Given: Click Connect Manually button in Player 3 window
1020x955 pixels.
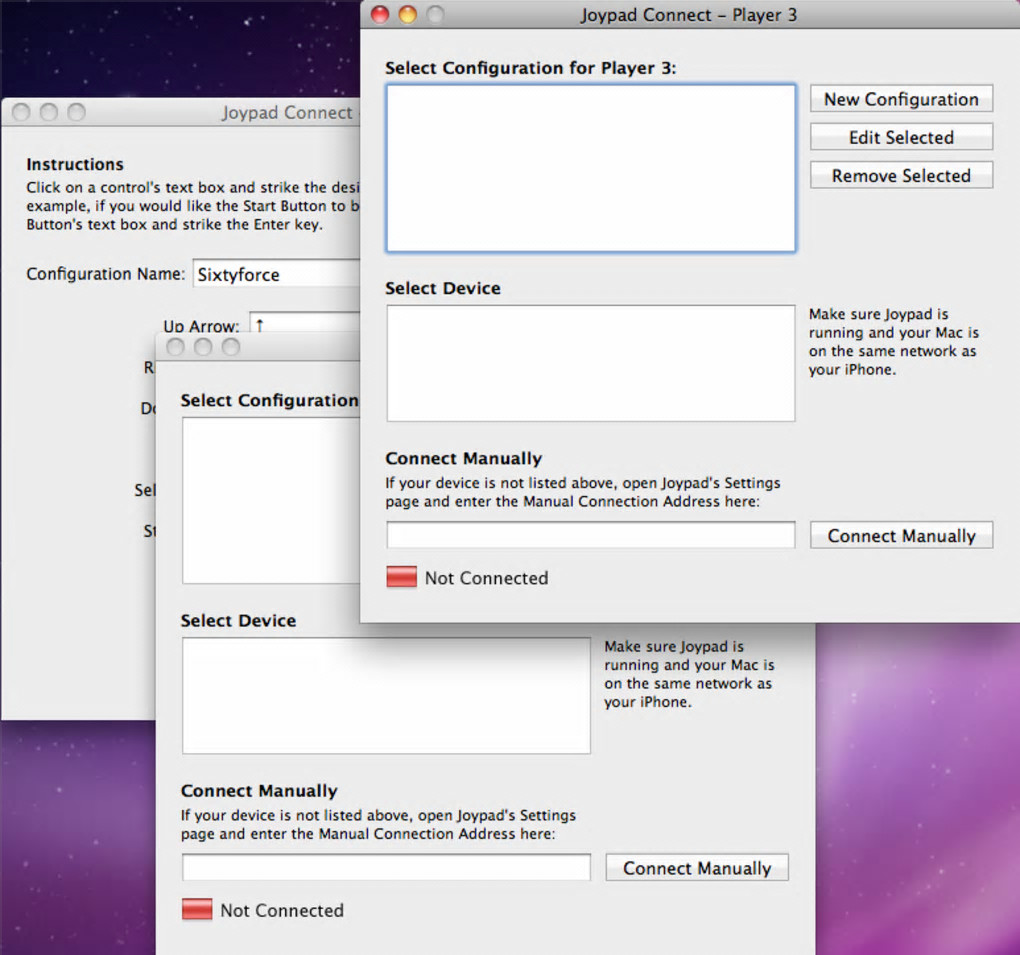Looking at the screenshot, I should tap(901, 535).
